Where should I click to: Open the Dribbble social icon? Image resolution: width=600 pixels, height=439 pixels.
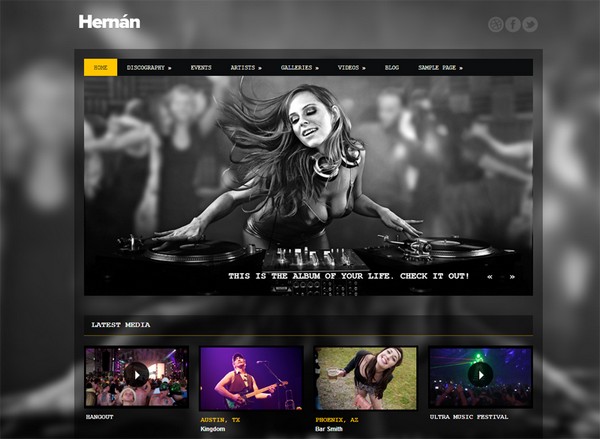coord(495,25)
